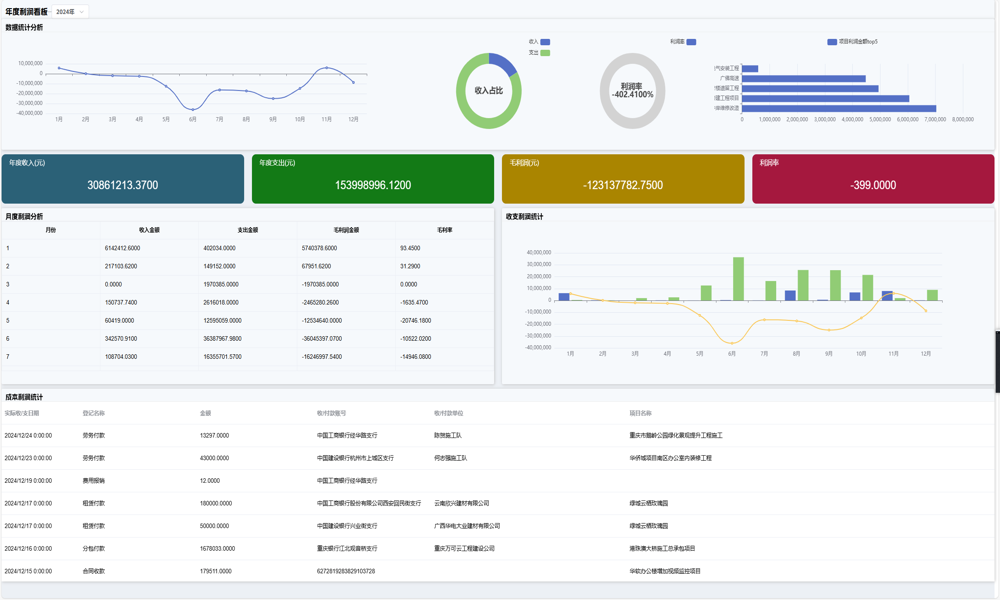Screen dimensions: 1000x600
Task: Open the 2024年 year dropdown
Action: 69,12
